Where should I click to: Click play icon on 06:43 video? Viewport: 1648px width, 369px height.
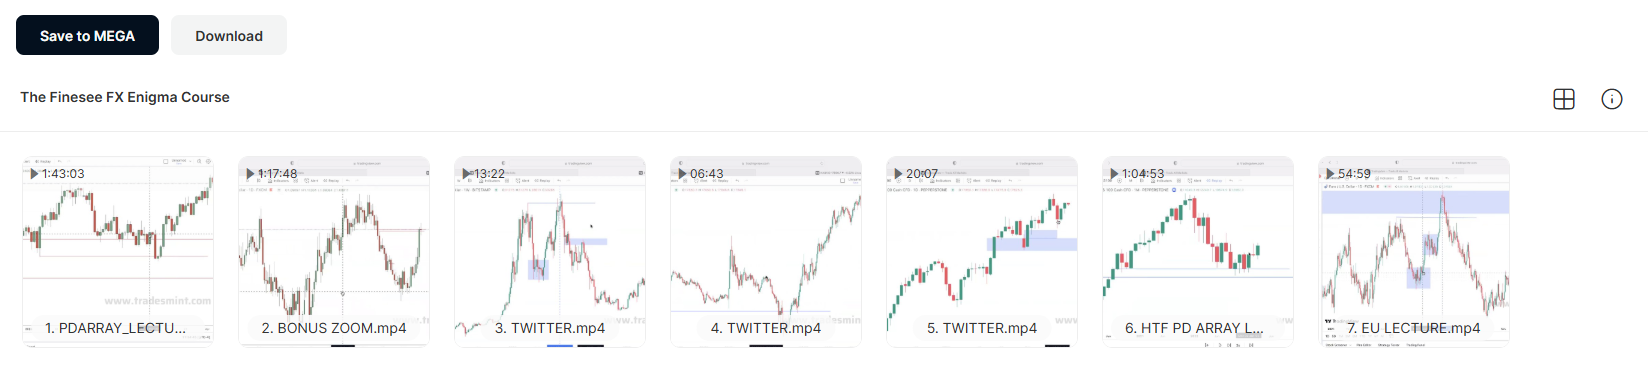(683, 174)
